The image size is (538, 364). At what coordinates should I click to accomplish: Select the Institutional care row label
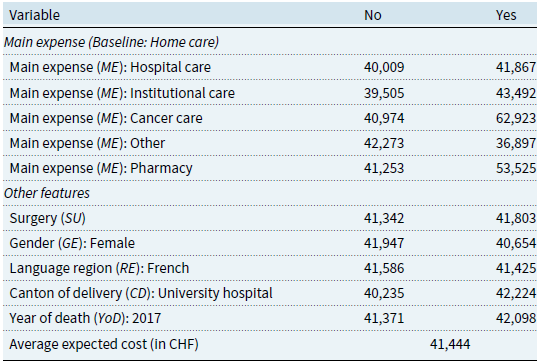[x=122, y=93]
